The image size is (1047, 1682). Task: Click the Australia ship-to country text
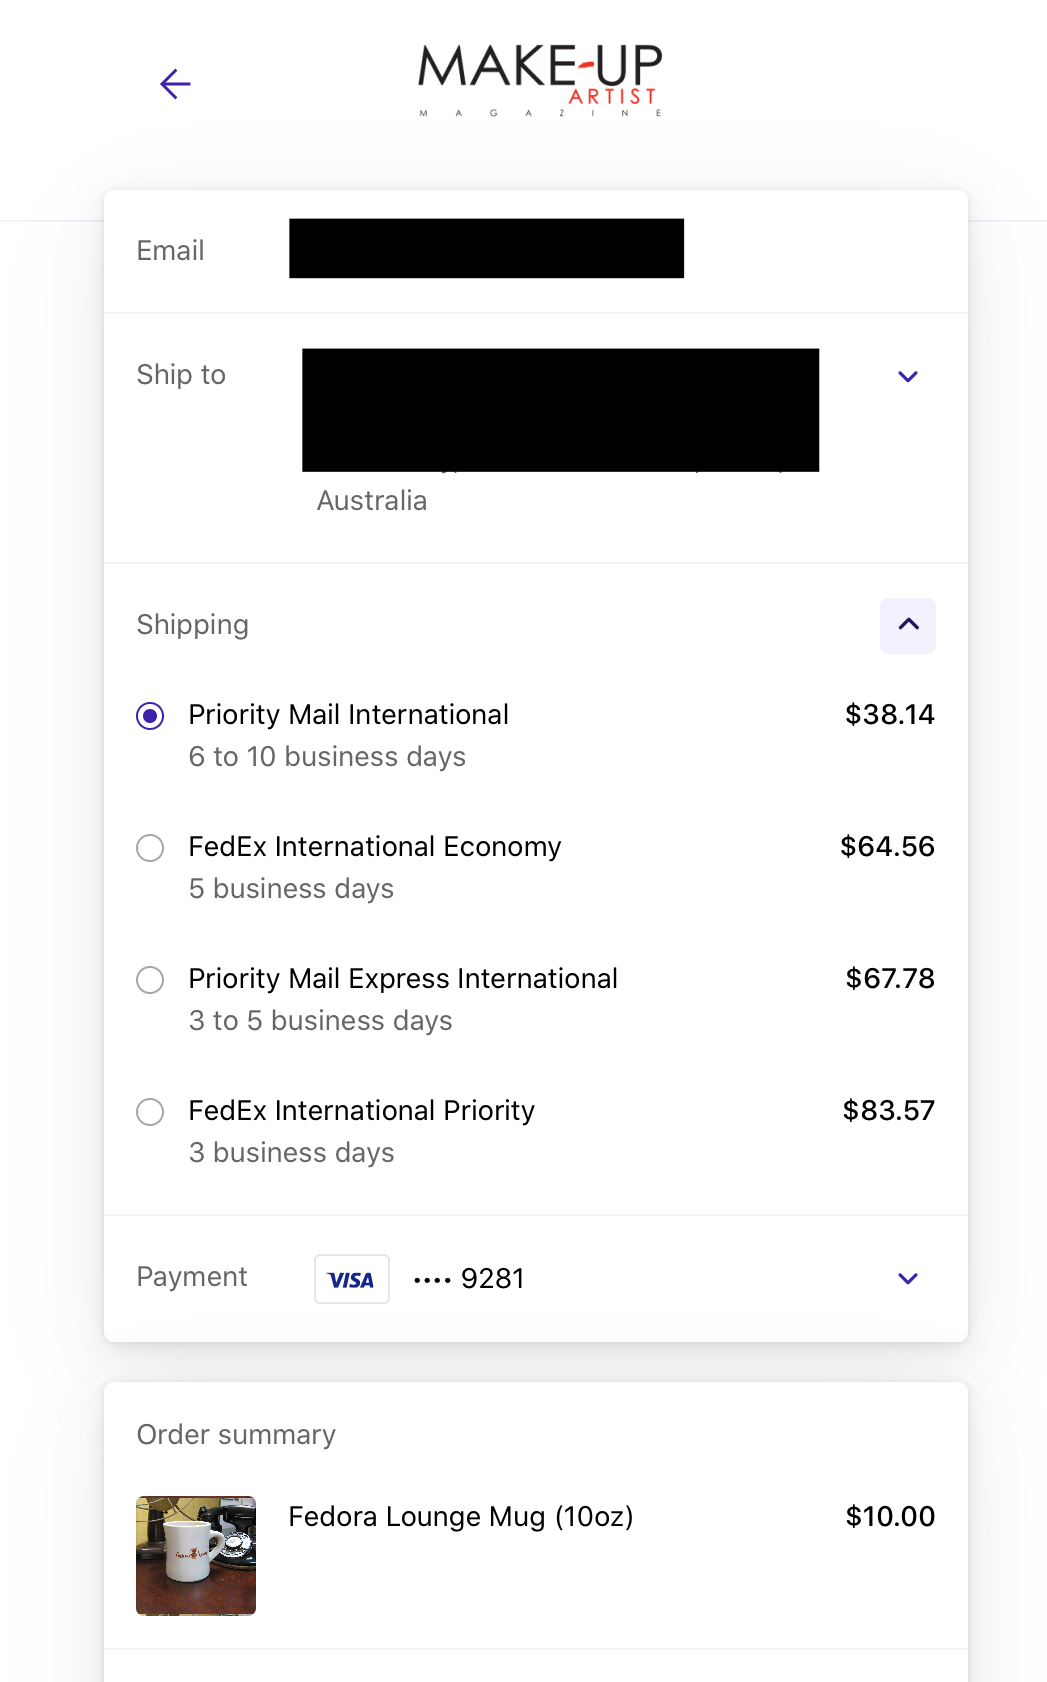(372, 501)
